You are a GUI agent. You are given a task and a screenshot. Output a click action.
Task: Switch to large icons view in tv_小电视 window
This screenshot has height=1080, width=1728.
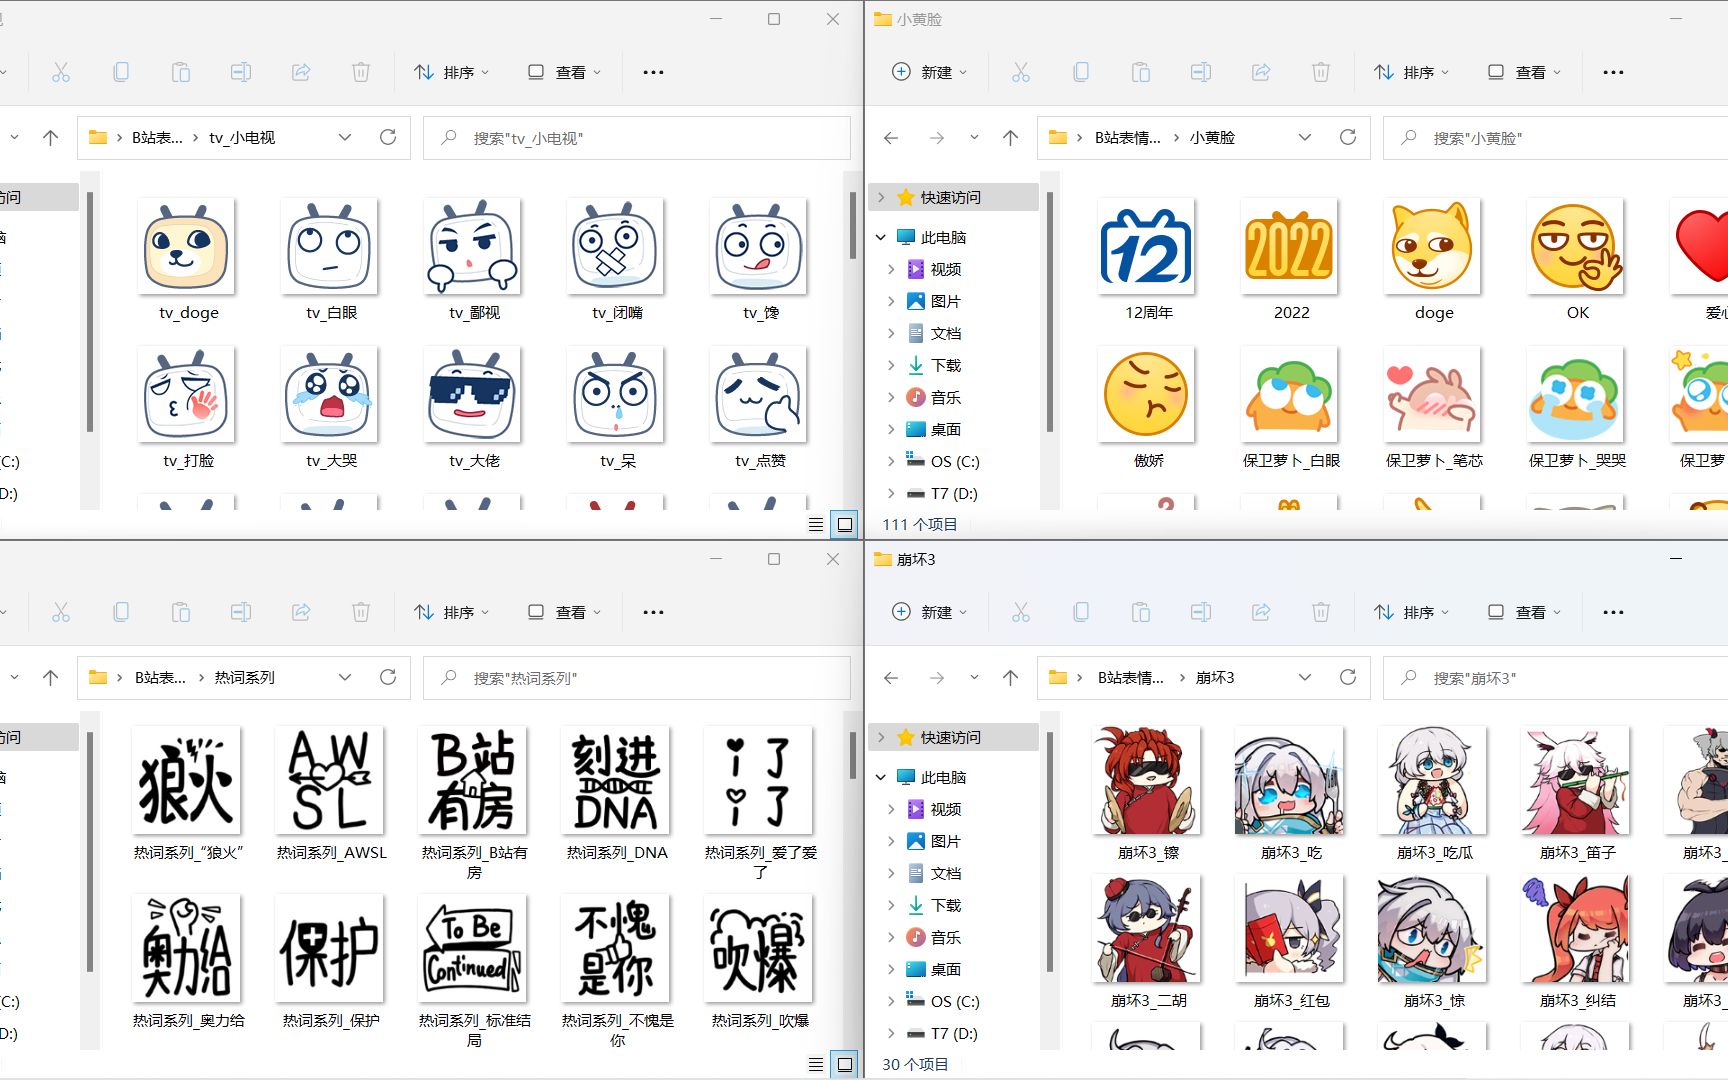tap(845, 524)
